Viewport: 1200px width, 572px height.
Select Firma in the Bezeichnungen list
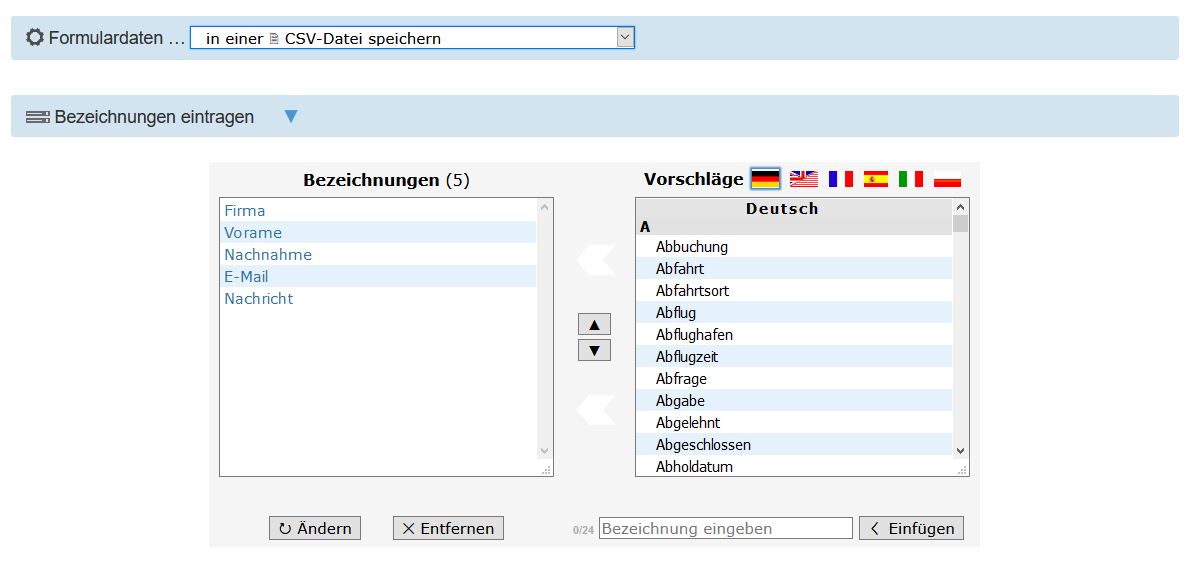click(x=245, y=210)
